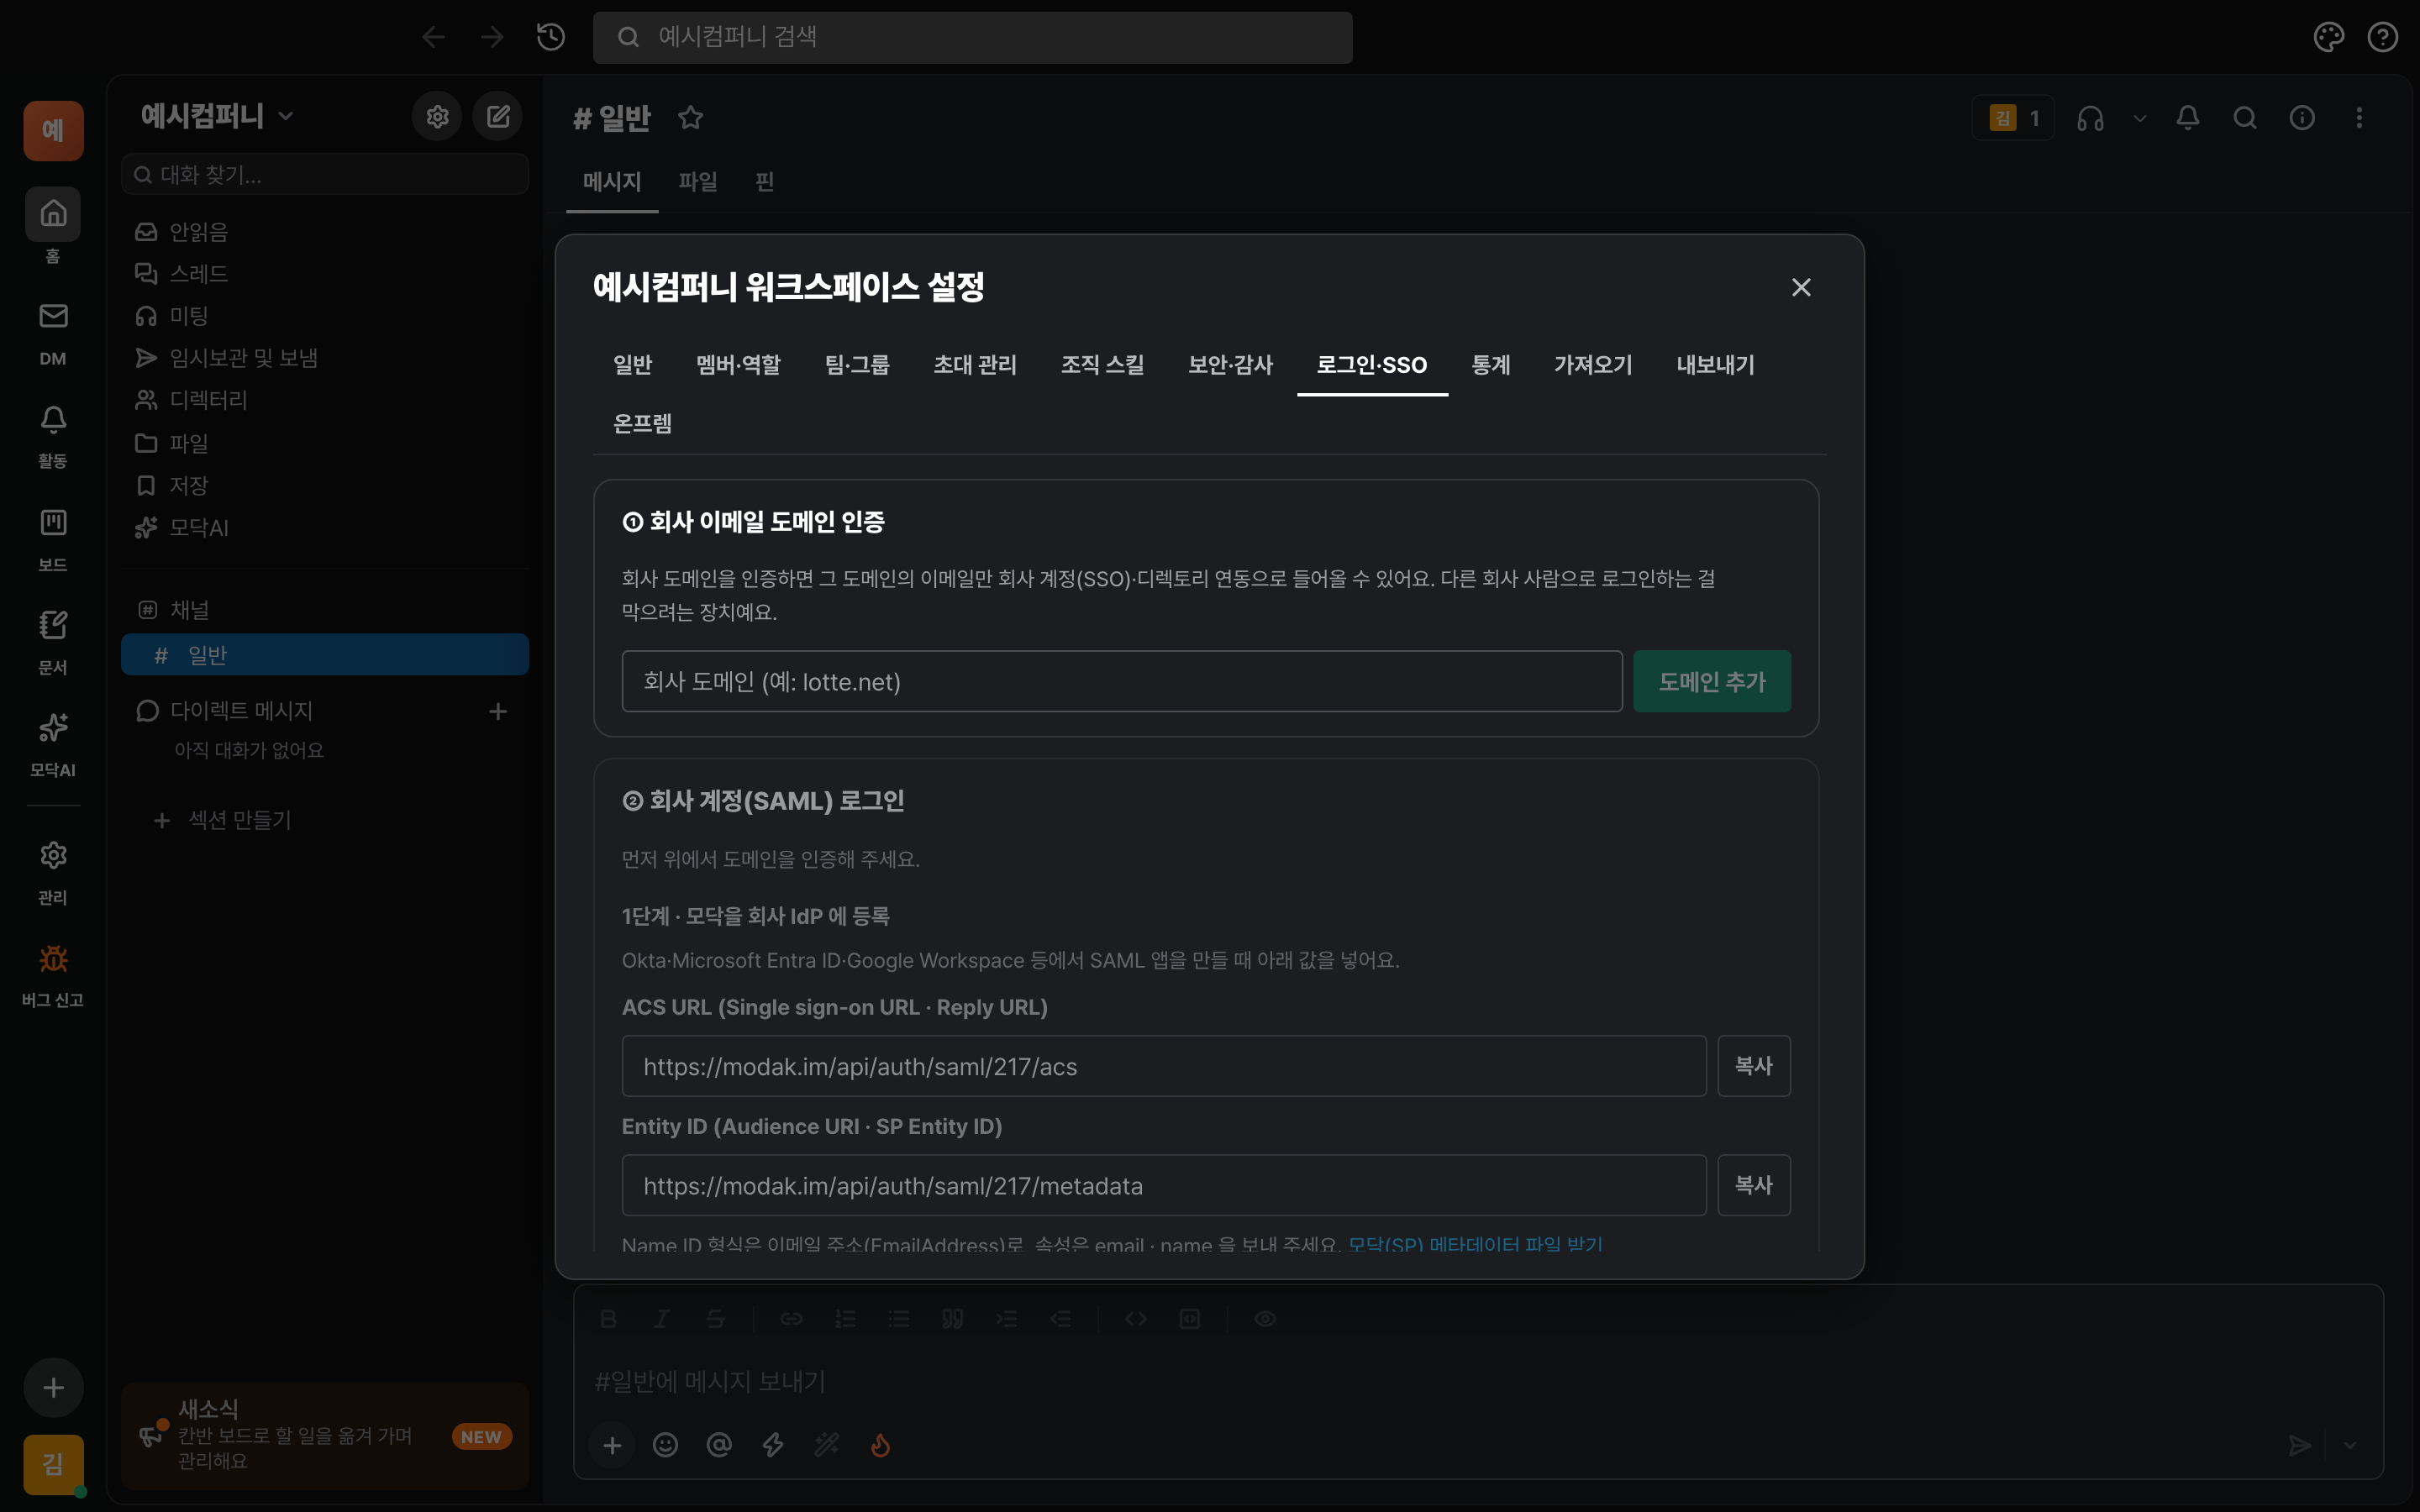Go to 홈 in the left rail

tap(53, 226)
